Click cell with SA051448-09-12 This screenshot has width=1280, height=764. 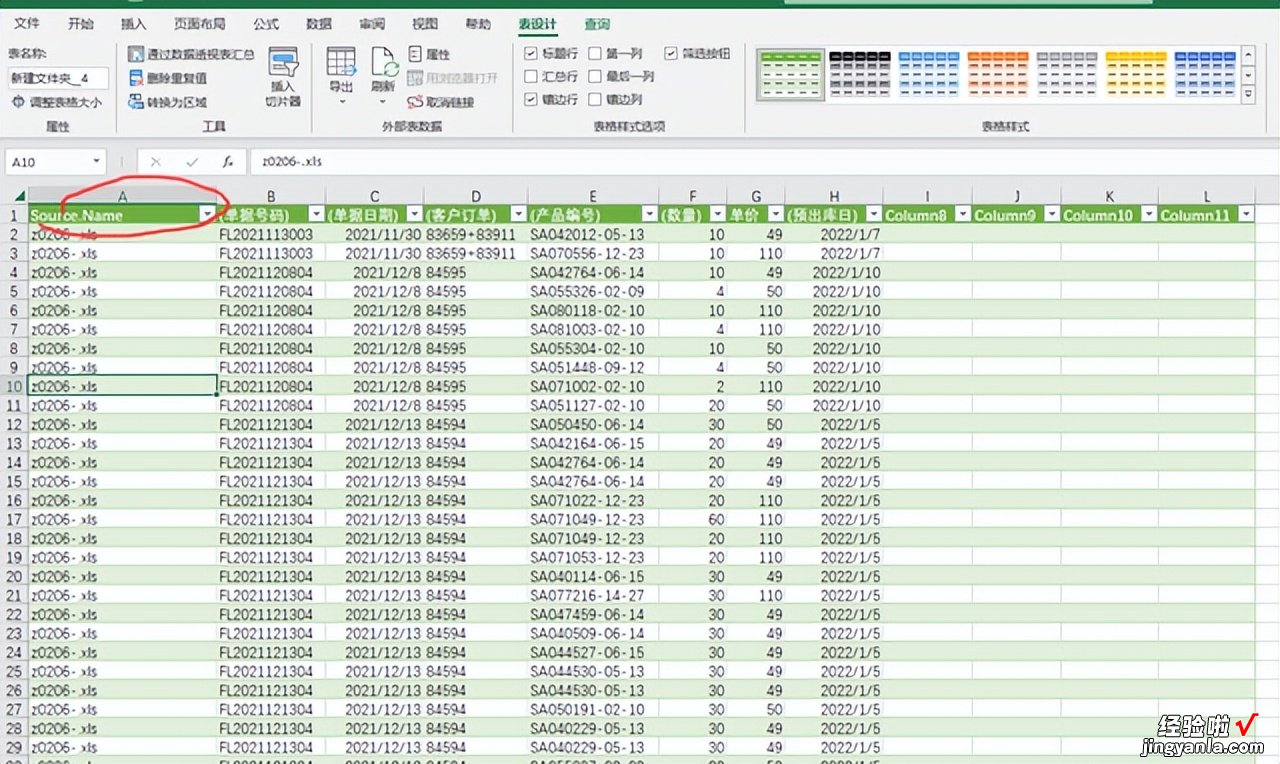(593, 367)
